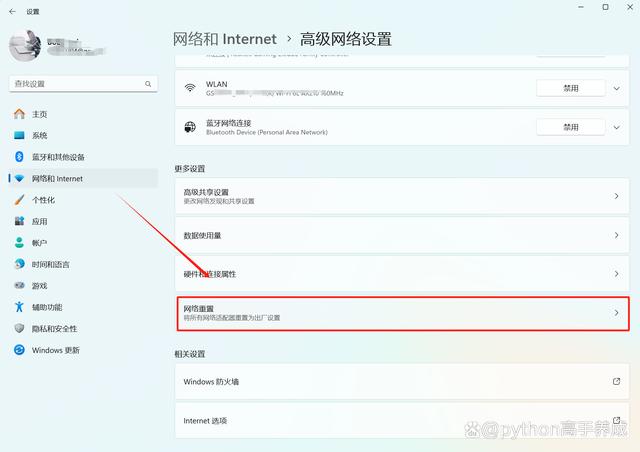Image resolution: width=640 pixels, height=452 pixels.
Task: Open 网络重置 via its chevron
Action: (x=616, y=313)
